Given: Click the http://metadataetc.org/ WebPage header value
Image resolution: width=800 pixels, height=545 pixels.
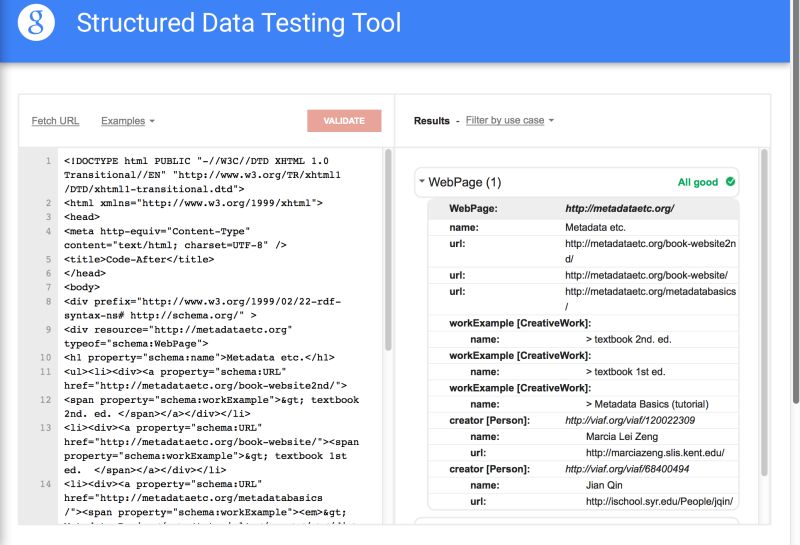Looking at the screenshot, I should tap(619, 209).
